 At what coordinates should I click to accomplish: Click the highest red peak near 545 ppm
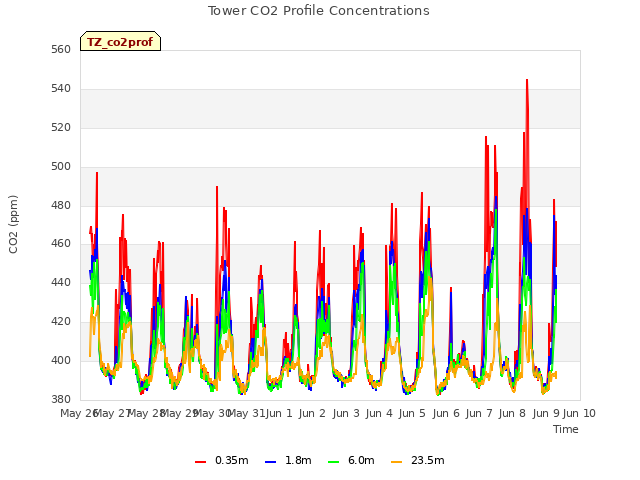click(x=527, y=80)
